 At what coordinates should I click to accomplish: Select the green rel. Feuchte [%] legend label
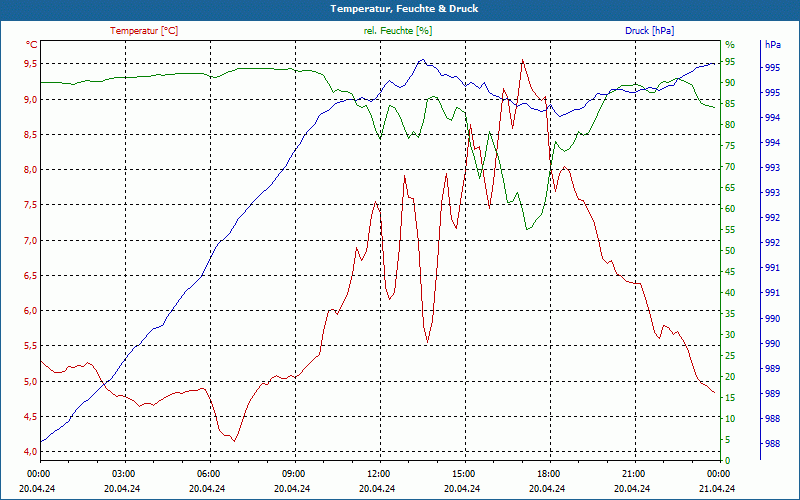click(x=397, y=31)
